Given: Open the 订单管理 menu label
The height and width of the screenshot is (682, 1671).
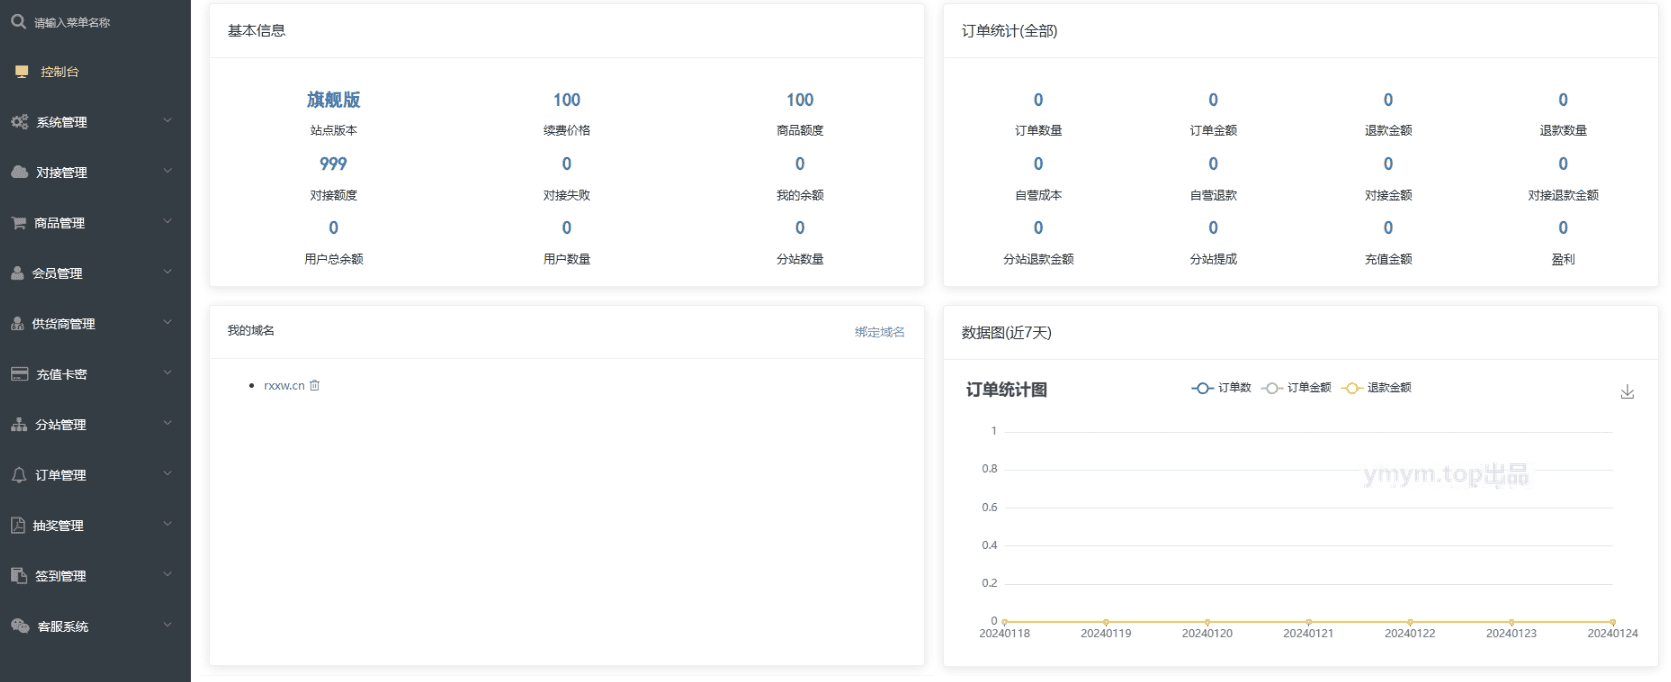Looking at the screenshot, I should [61, 475].
